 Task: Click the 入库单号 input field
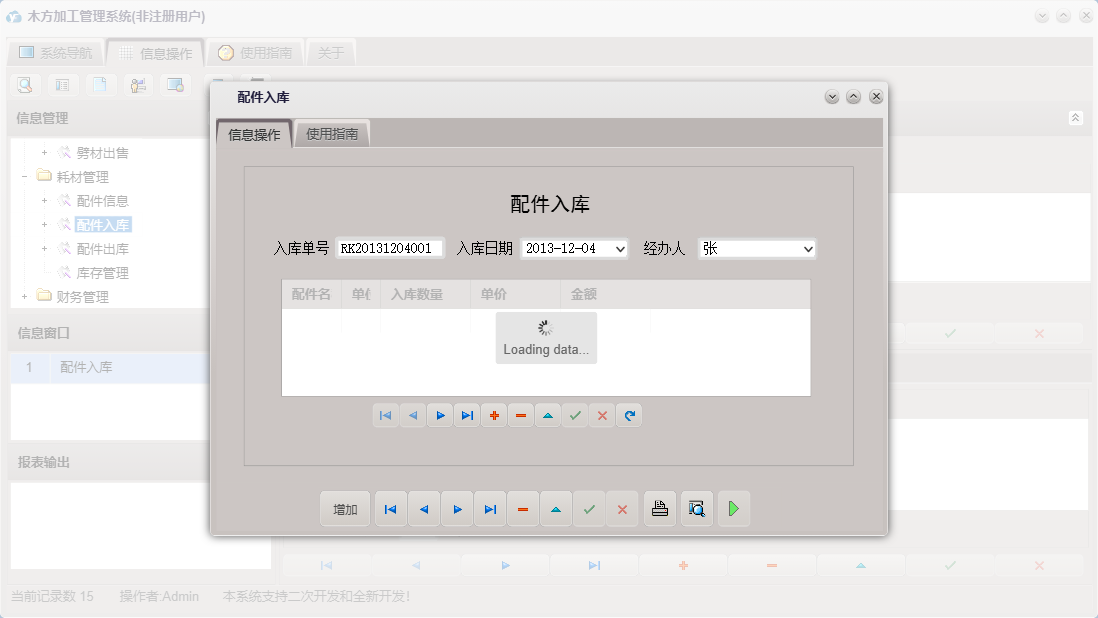point(390,248)
